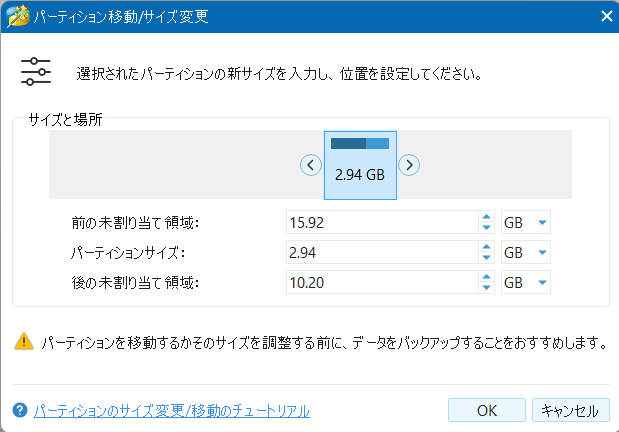Increase パーティションサイズ with the up spinner
The image size is (619, 432).
[487, 247]
